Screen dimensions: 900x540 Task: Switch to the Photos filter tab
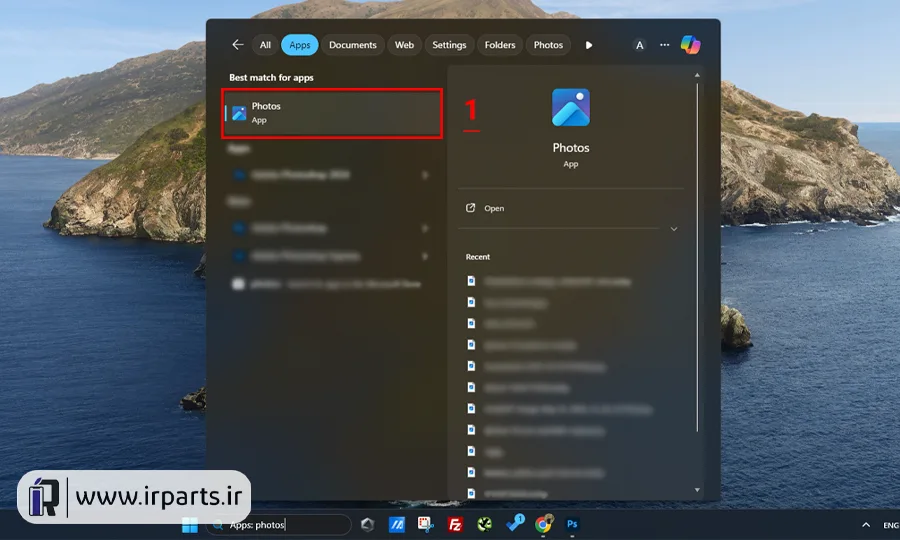click(548, 45)
